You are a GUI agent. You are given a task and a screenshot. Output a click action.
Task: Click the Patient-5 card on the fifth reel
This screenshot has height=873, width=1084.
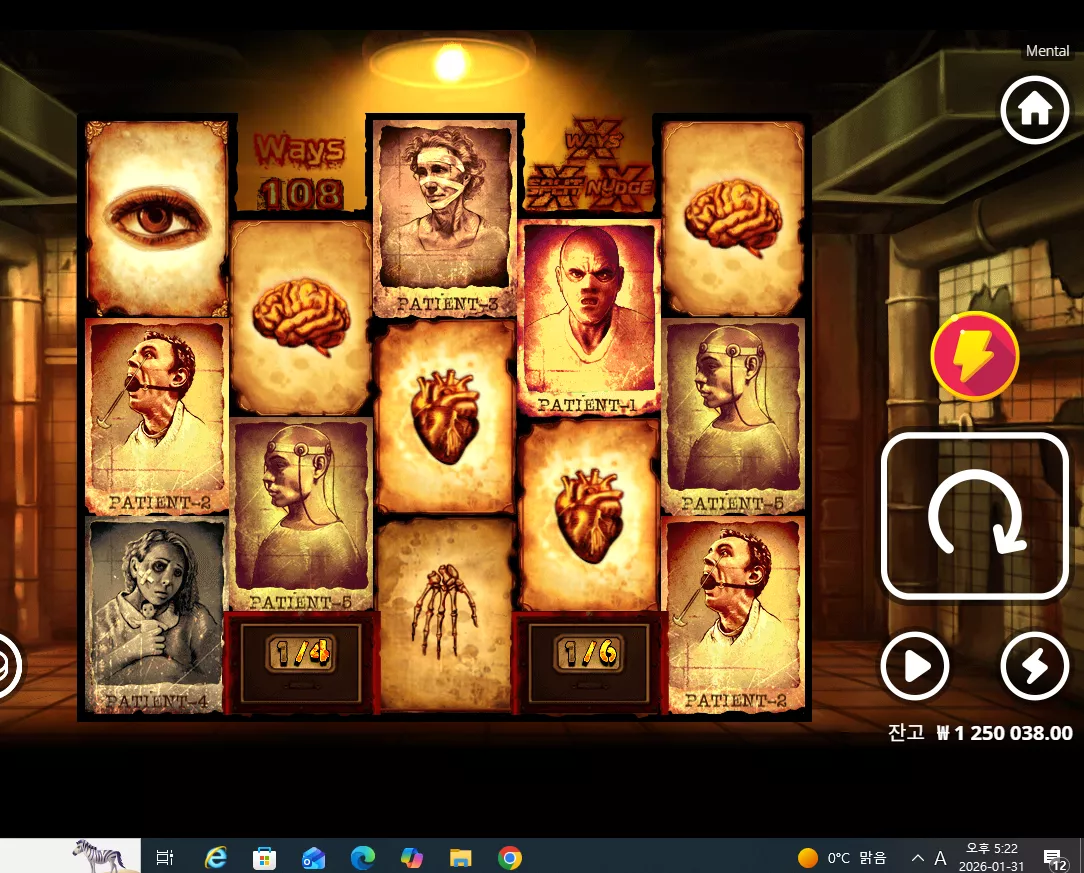pos(733,416)
